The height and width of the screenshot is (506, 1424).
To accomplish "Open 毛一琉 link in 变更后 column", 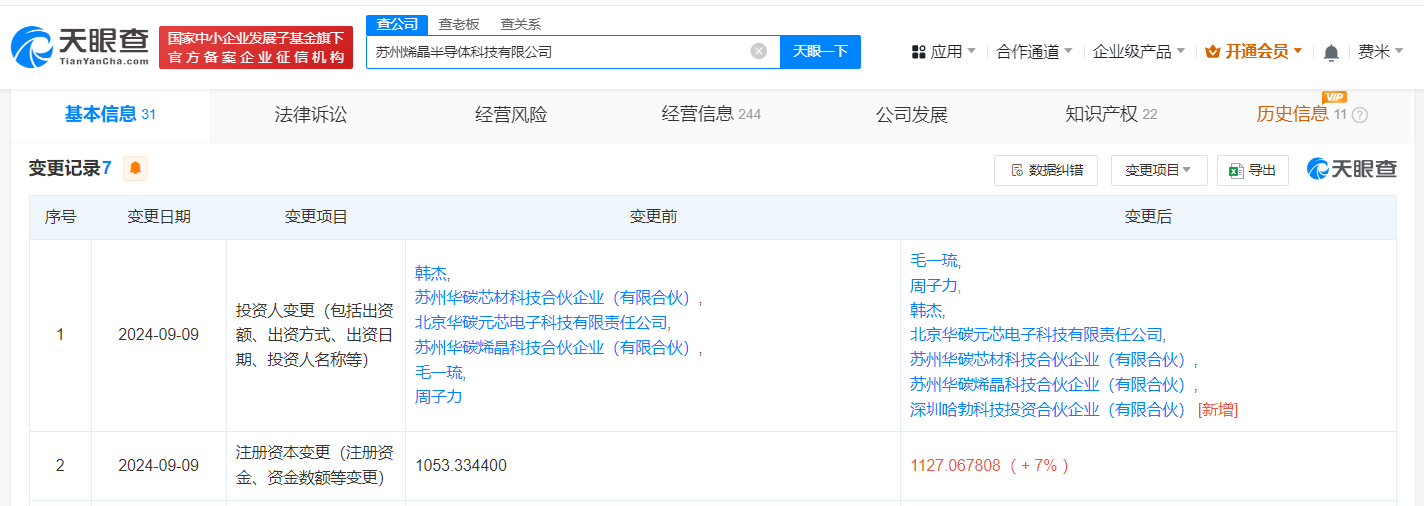I will (x=934, y=260).
